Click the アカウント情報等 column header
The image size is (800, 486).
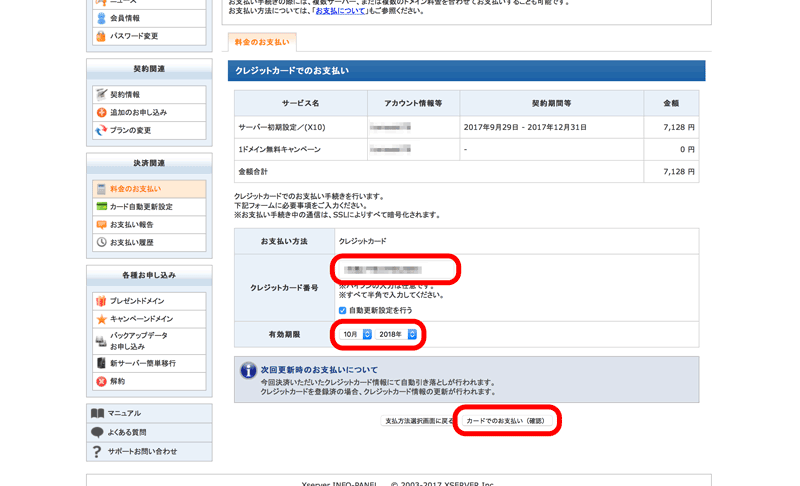coord(413,104)
